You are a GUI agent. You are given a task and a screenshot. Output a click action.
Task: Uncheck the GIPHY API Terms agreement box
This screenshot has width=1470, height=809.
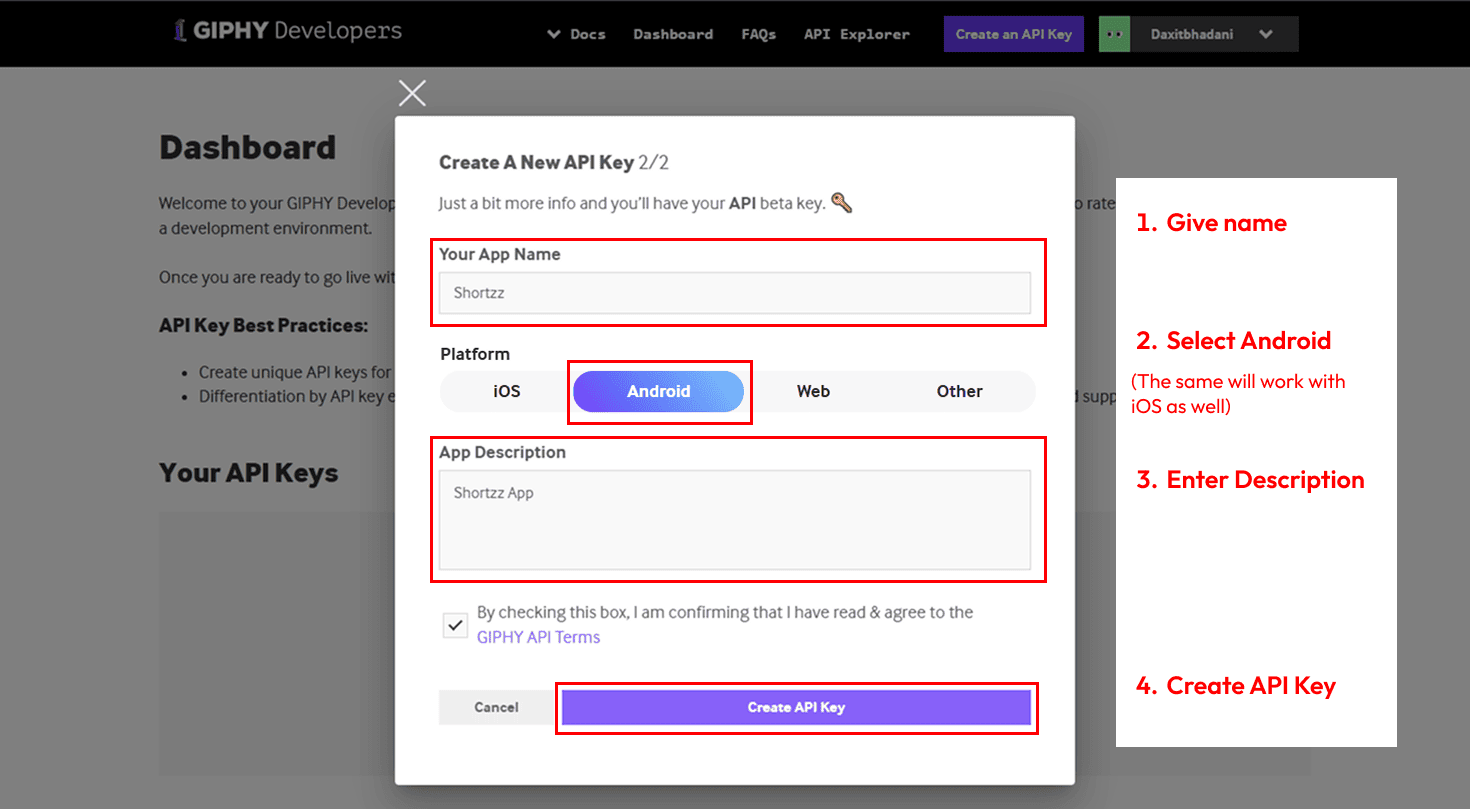(x=455, y=624)
